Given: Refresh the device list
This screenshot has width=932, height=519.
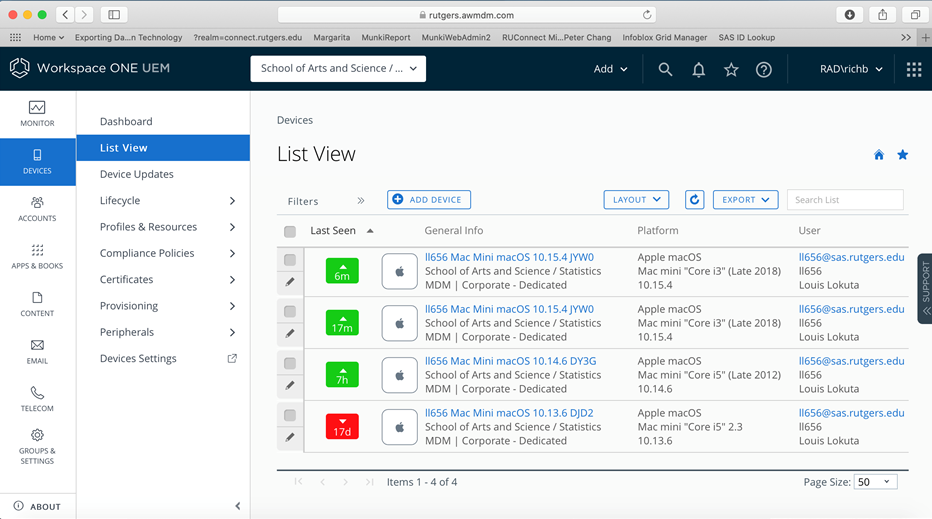Looking at the screenshot, I should 694,200.
